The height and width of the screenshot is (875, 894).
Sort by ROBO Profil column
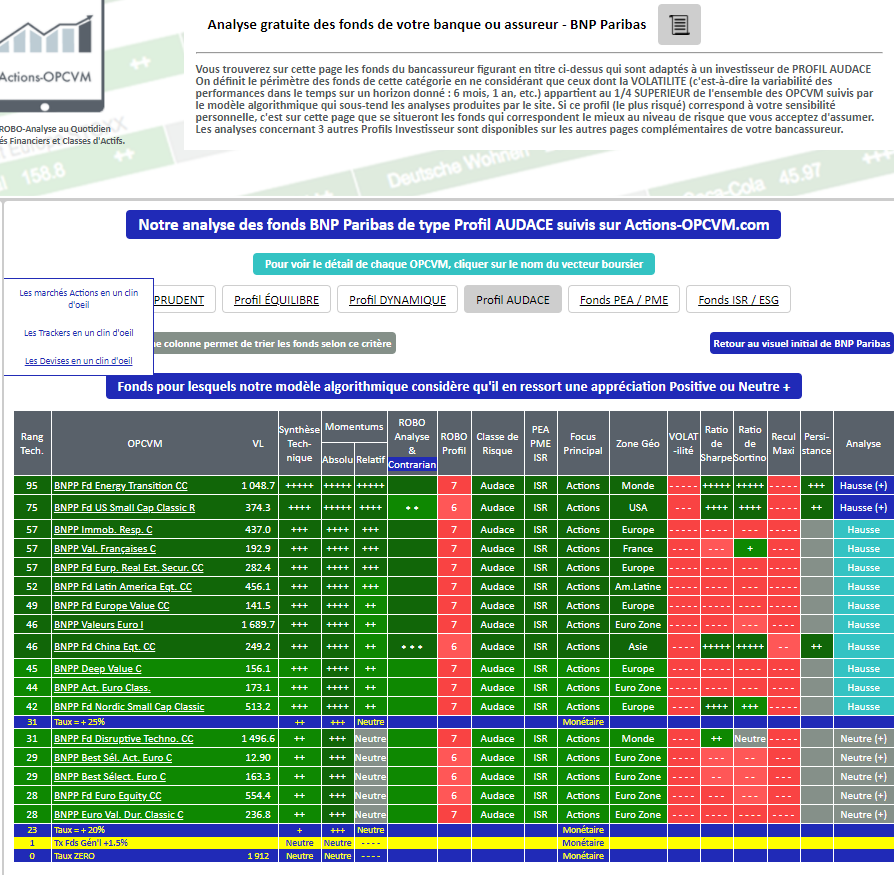[454, 443]
